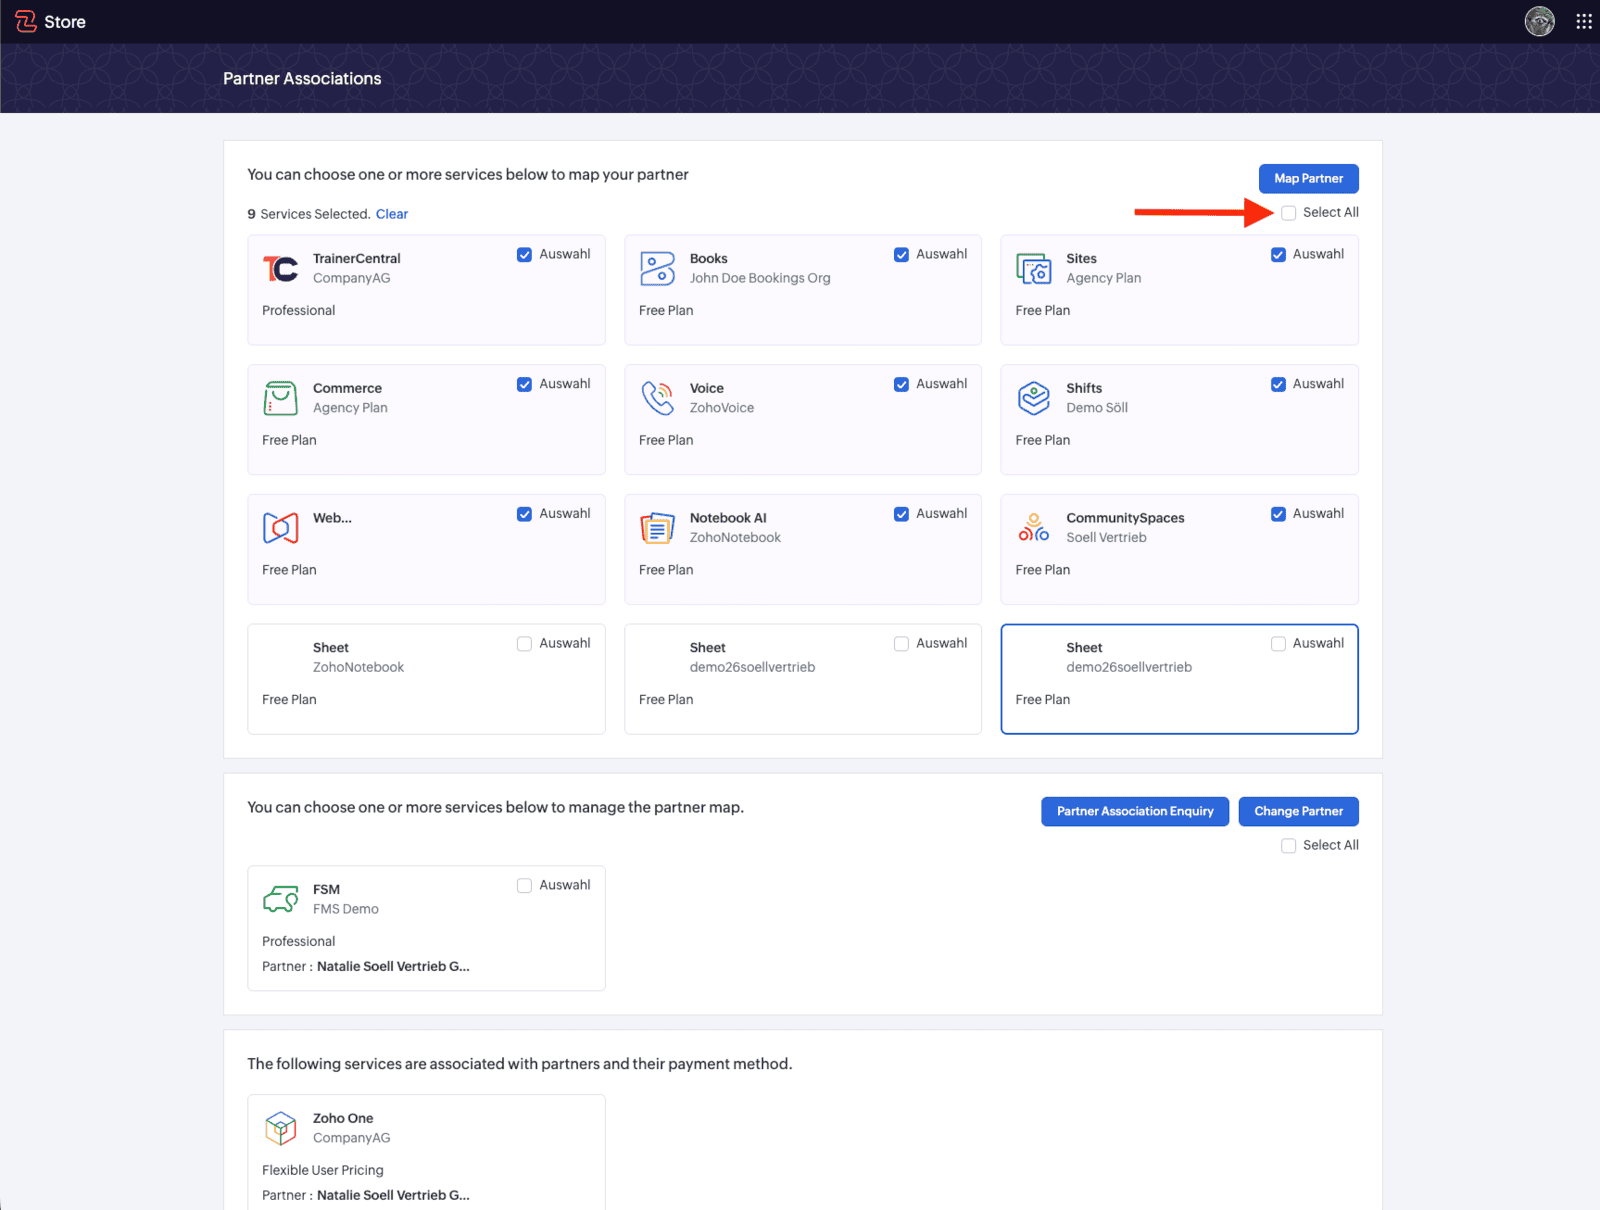Click 'ZohoVoice' organization text

tap(722, 408)
